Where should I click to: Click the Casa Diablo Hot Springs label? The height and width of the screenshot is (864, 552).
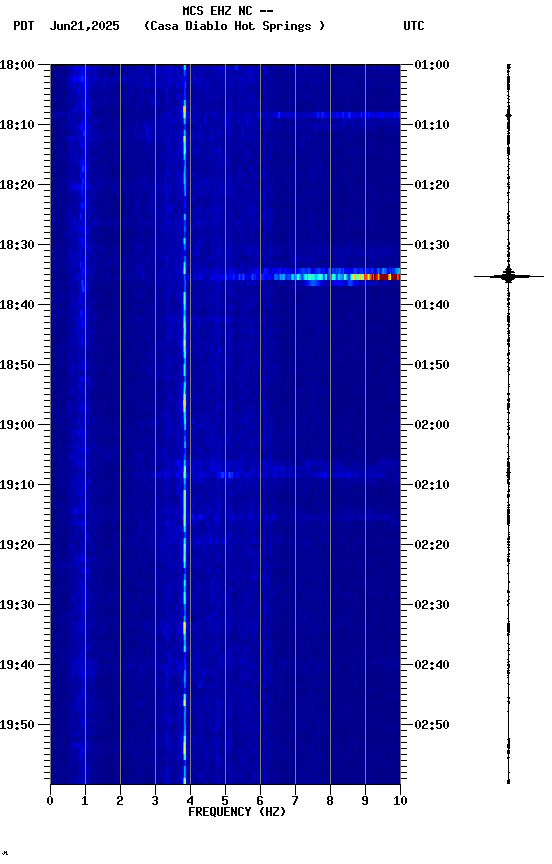pos(234,26)
